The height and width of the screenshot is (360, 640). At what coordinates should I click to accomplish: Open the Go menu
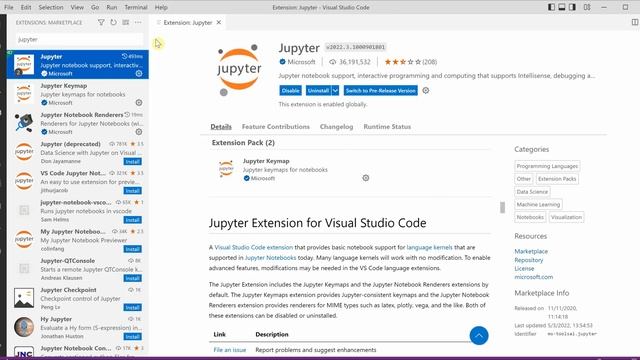[x=95, y=7]
